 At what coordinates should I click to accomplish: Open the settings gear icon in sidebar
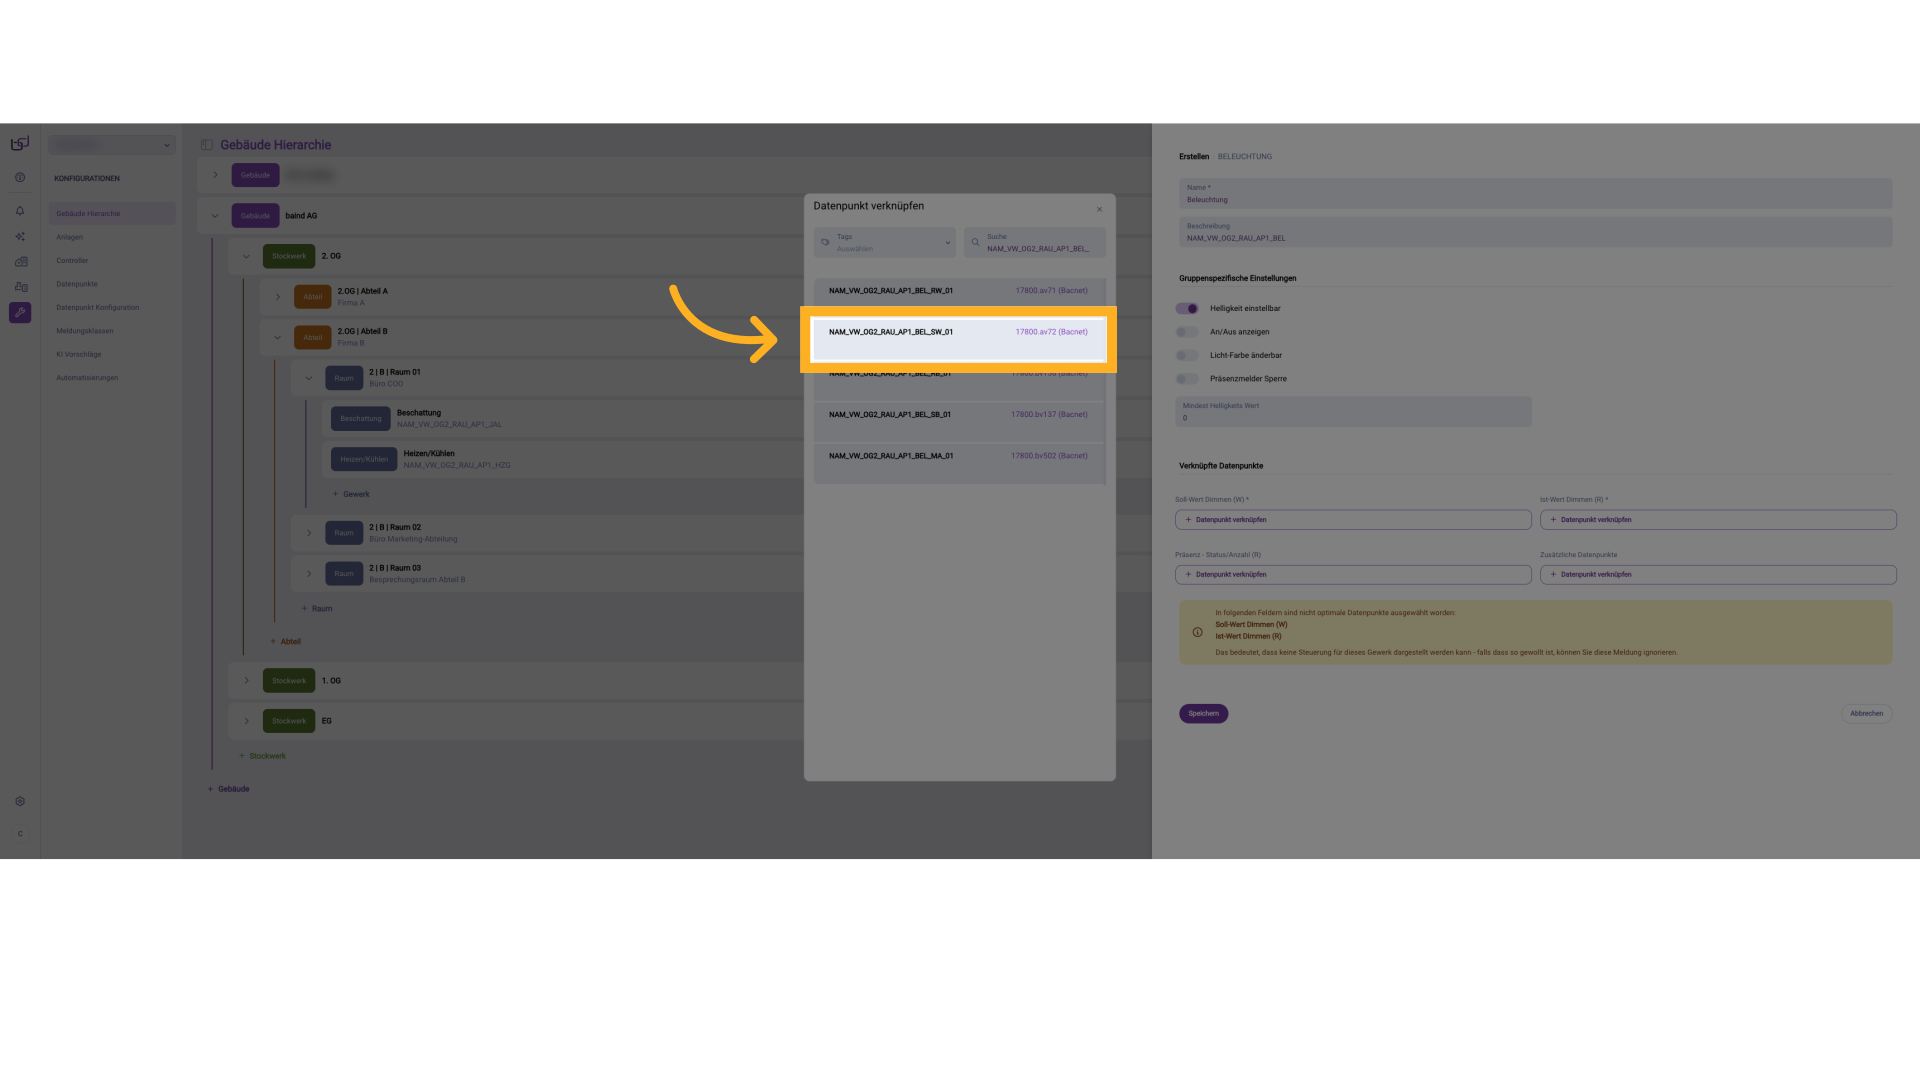tap(20, 802)
